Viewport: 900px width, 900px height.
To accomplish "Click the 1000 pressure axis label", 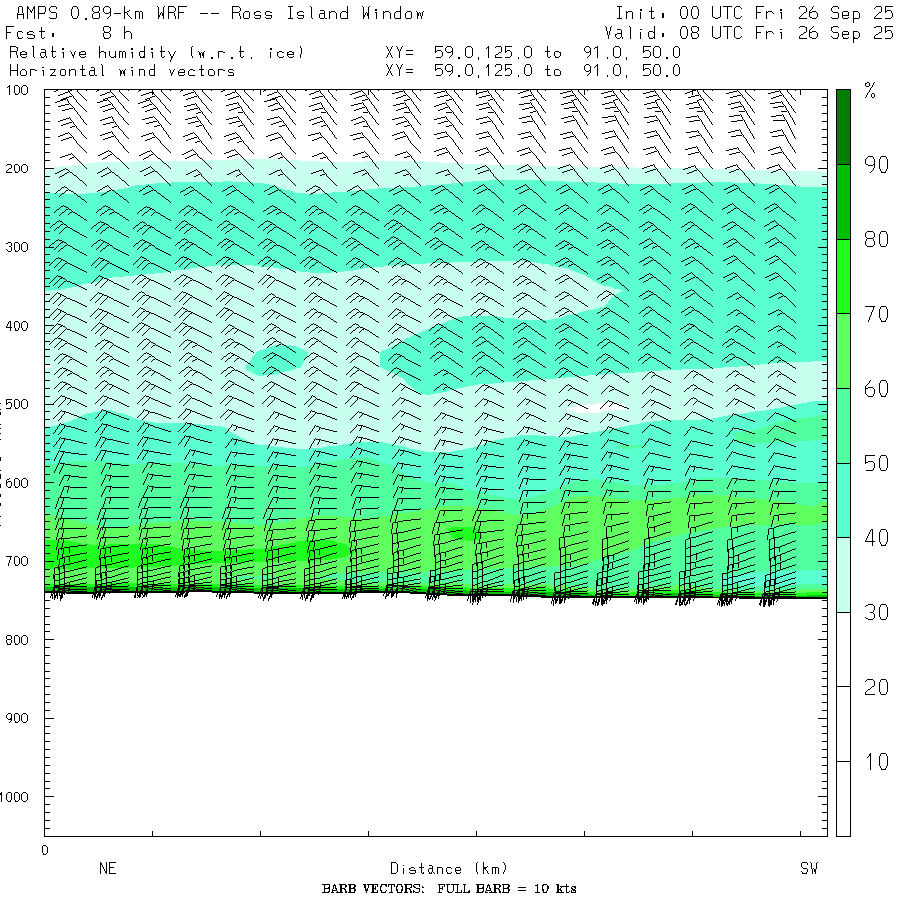I will (21, 797).
